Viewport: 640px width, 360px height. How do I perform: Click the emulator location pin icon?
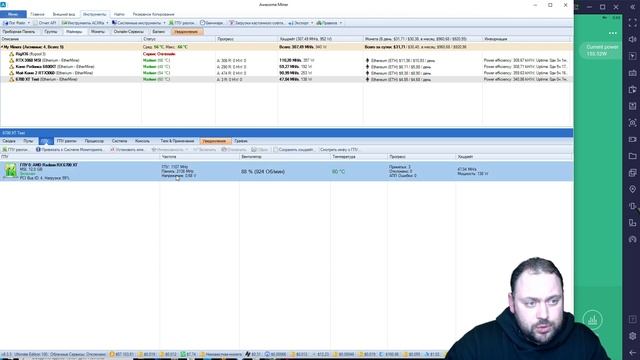[x=632, y=189]
